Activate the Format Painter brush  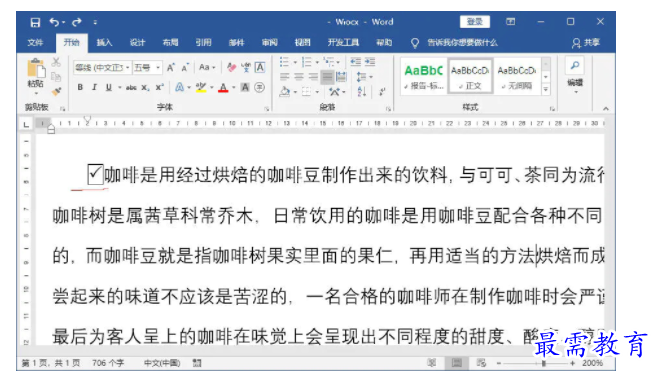tap(56, 91)
